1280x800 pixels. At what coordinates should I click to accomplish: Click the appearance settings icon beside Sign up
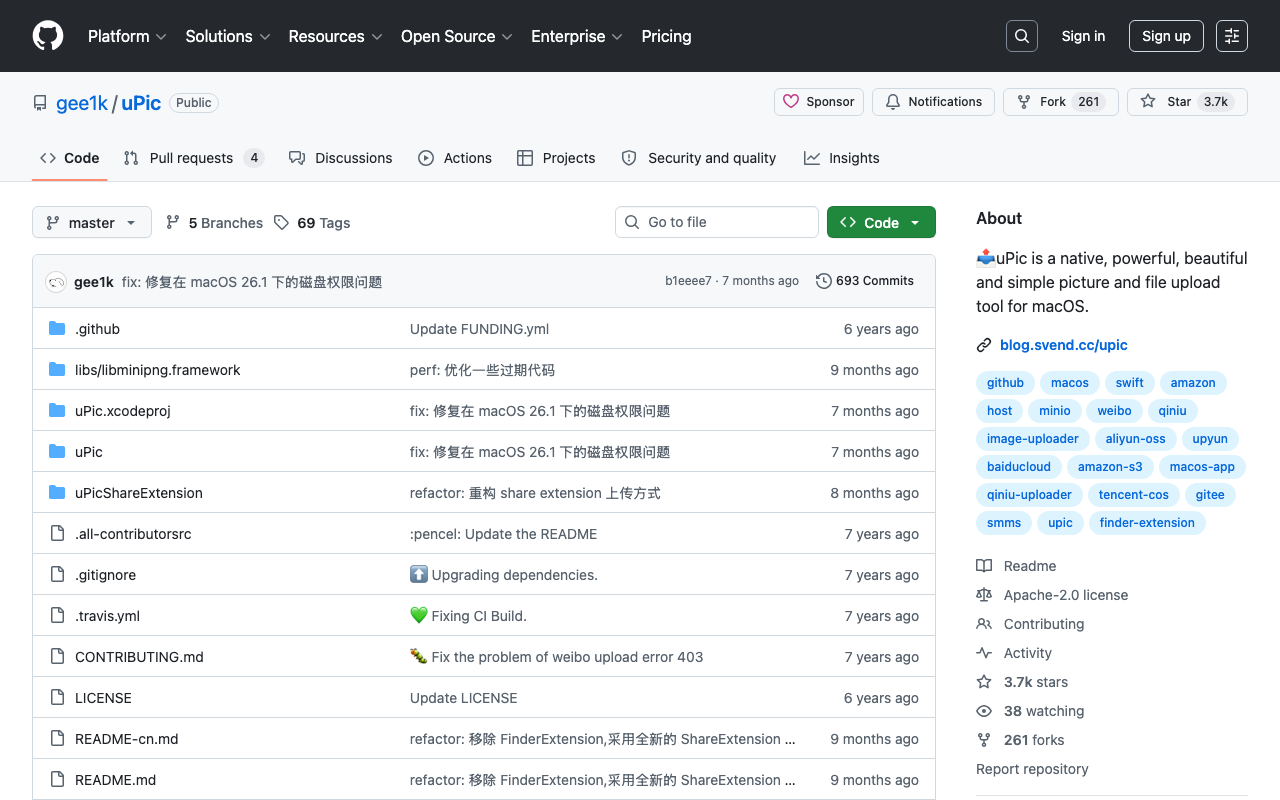point(1232,36)
